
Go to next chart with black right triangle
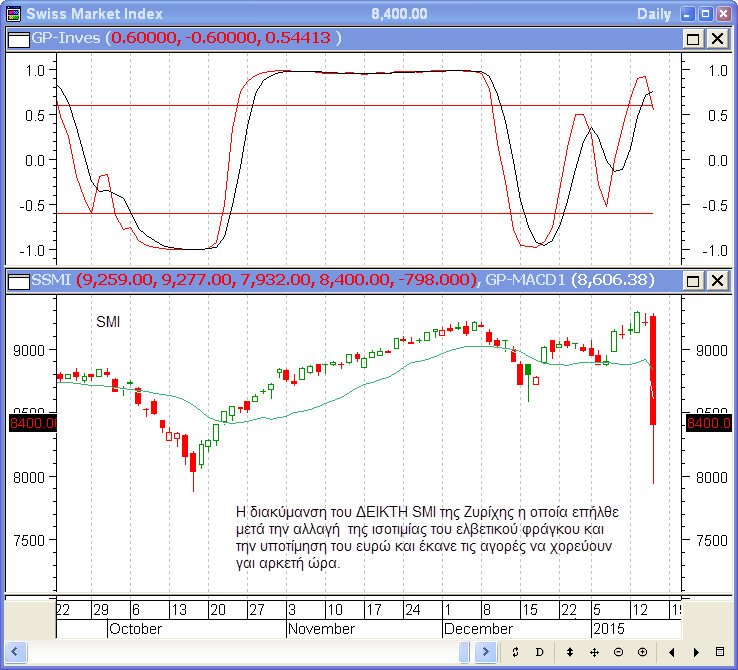coord(696,652)
